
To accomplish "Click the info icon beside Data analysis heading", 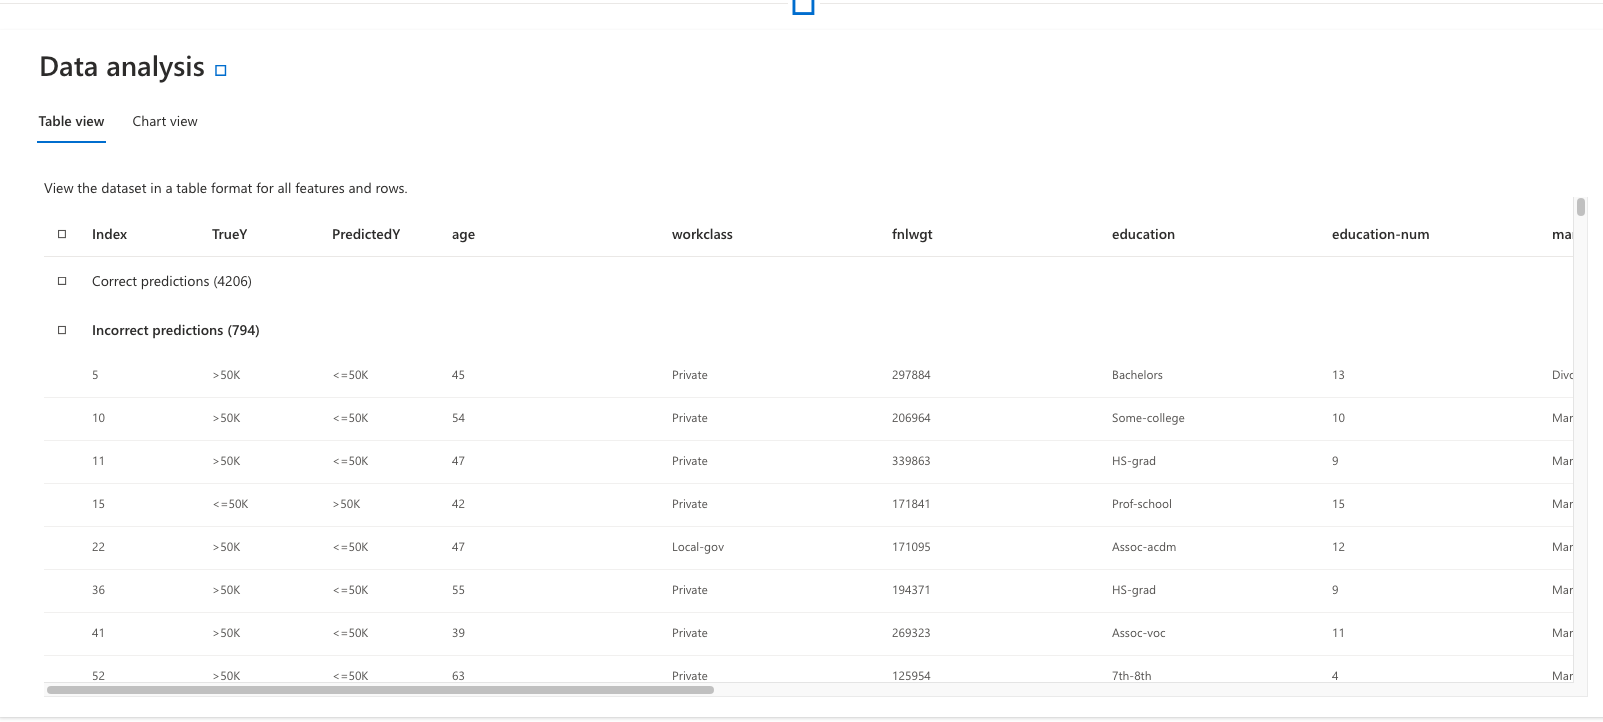I will pos(221,70).
